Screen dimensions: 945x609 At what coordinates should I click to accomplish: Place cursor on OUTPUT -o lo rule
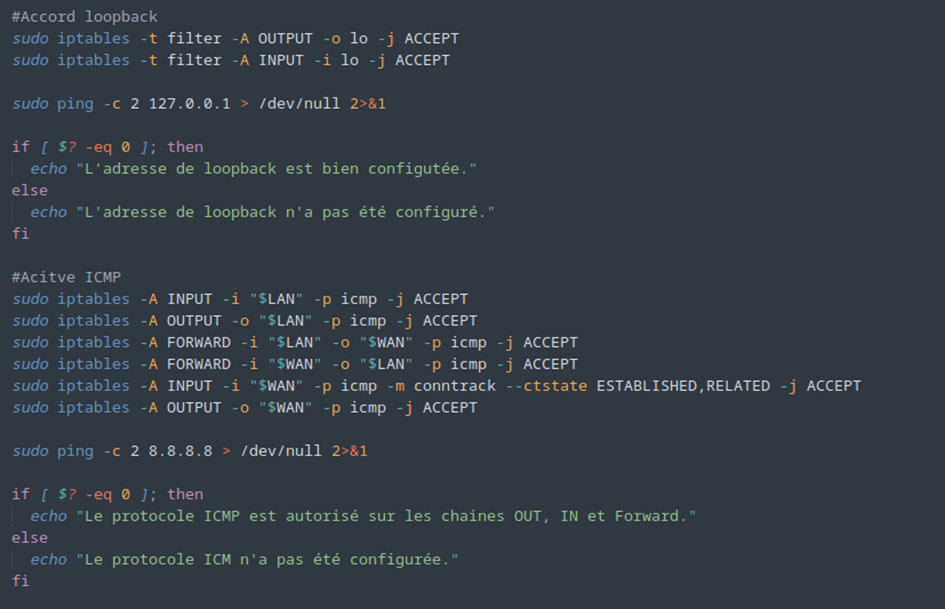(x=235, y=39)
